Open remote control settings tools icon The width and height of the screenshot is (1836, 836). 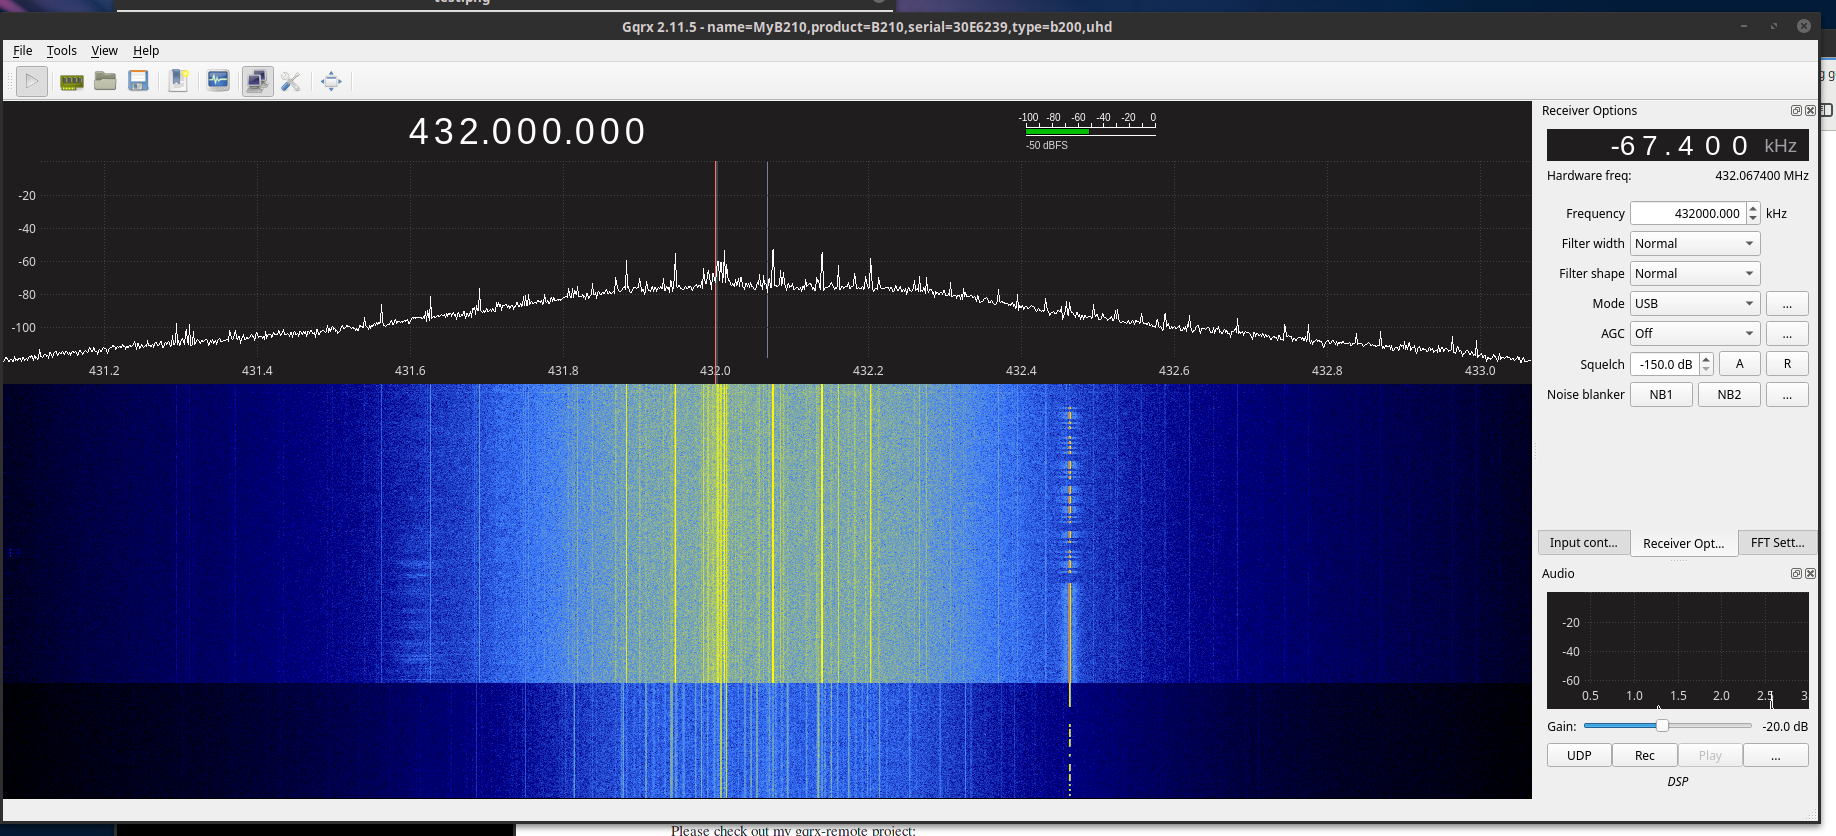coord(291,81)
